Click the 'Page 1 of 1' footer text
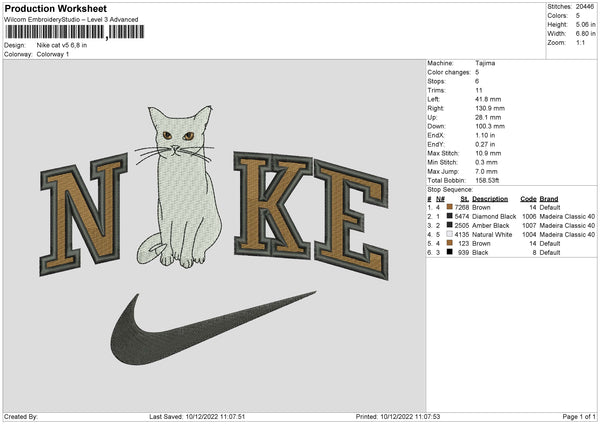600x424 pixels. tap(579, 417)
